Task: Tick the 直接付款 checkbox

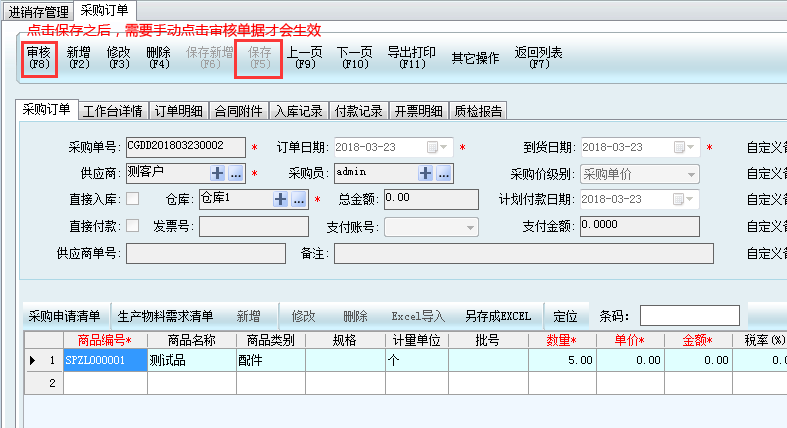Action: 132,225
